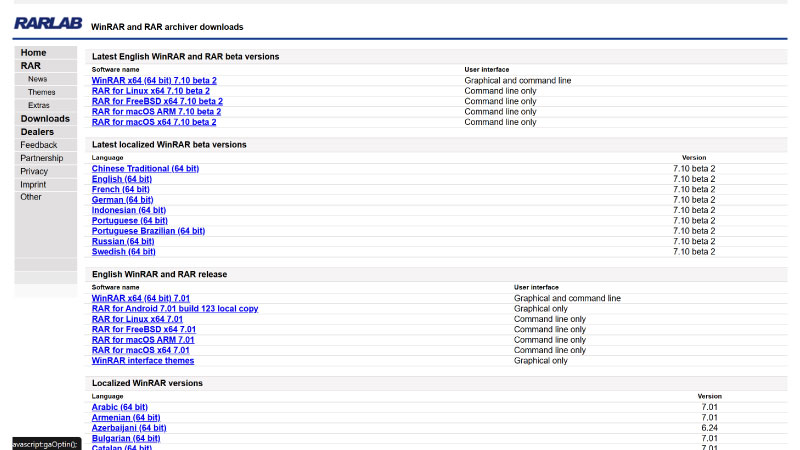Open Indonesian (64 bit) beta link
This screenshot has width=800, height=450.
tap(129, 210)
